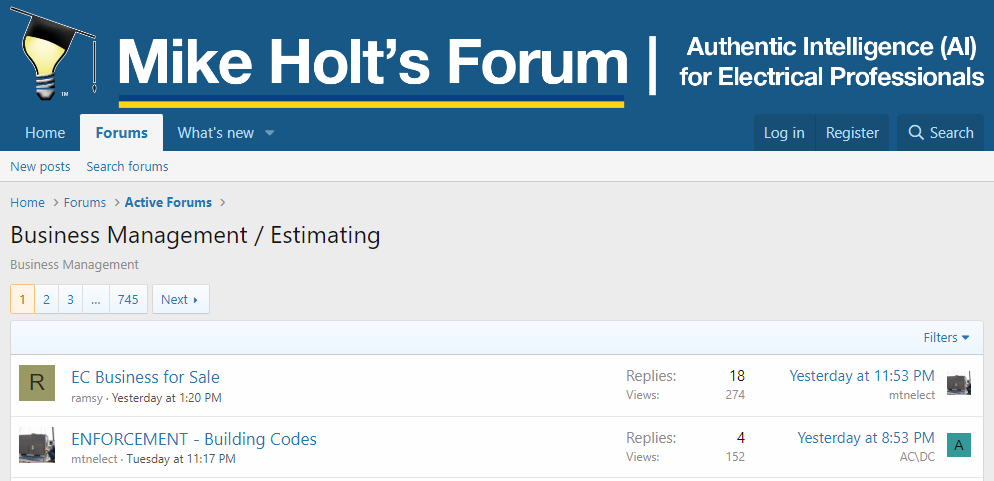Screen dimensions: 994x481
Task: Go to page 2
Action: click(x=46, y=299)
